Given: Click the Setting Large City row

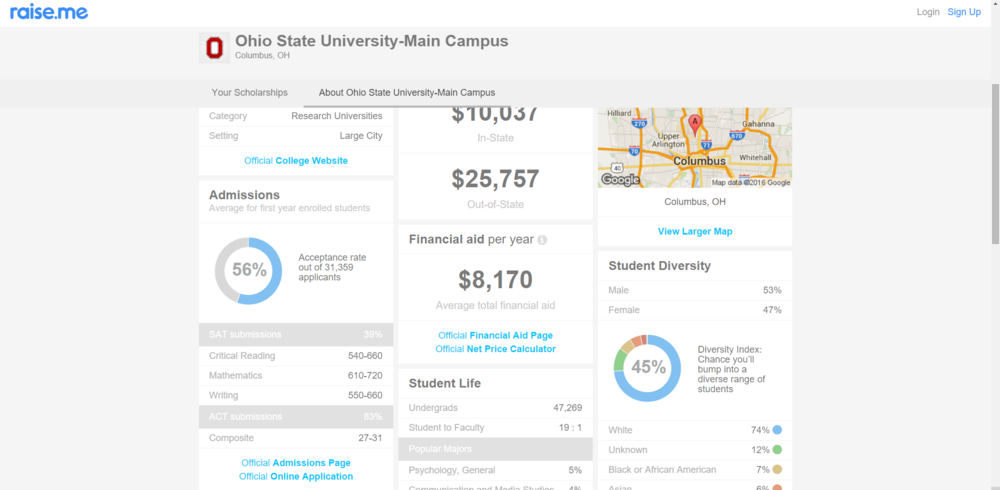Looking at the screenshot, I should (x=296, y=136).
